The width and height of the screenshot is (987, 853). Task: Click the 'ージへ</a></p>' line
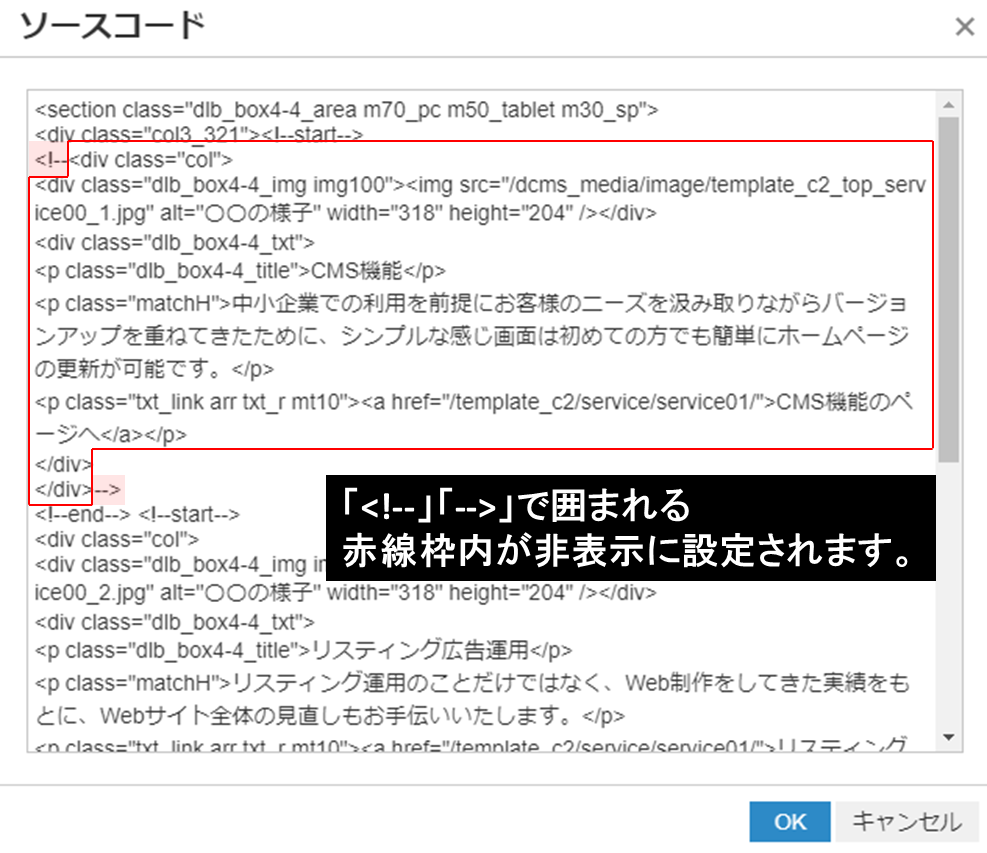111,434
